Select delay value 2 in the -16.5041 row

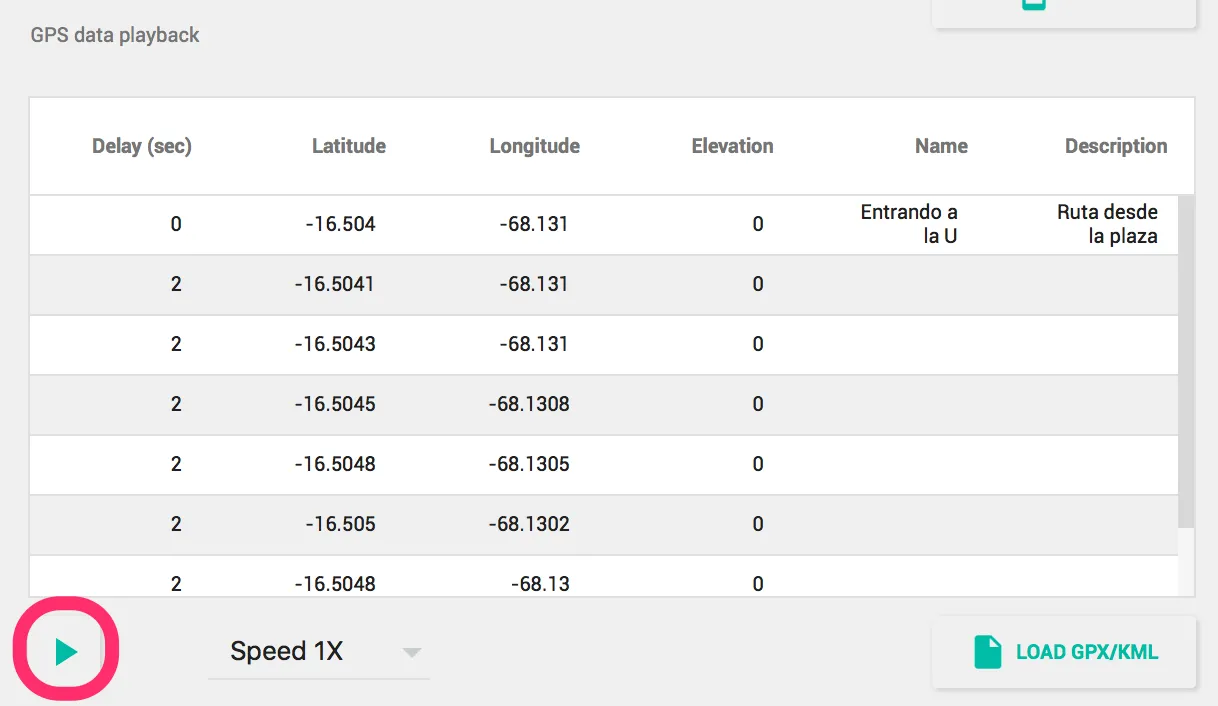[x=176, y=284]
